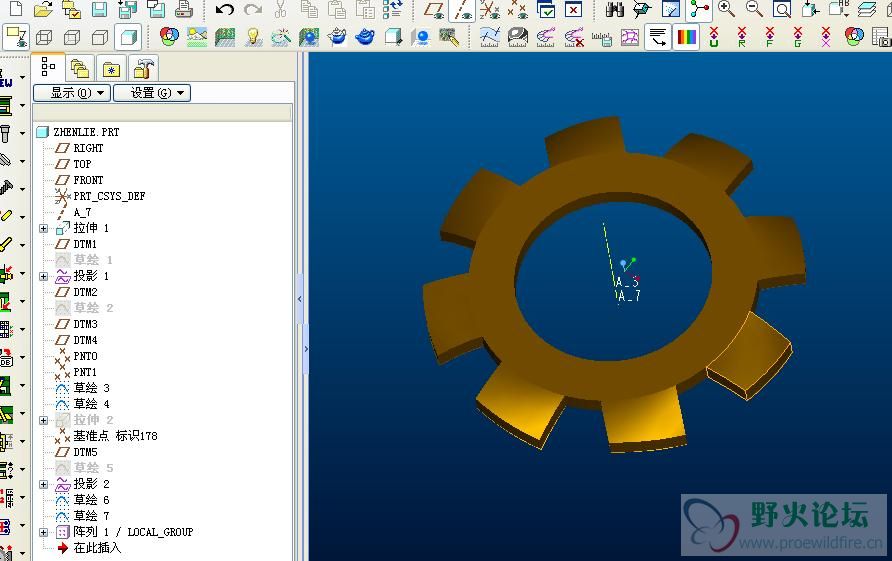Expand the 拉伸 2 feature node

coord(43,420)
